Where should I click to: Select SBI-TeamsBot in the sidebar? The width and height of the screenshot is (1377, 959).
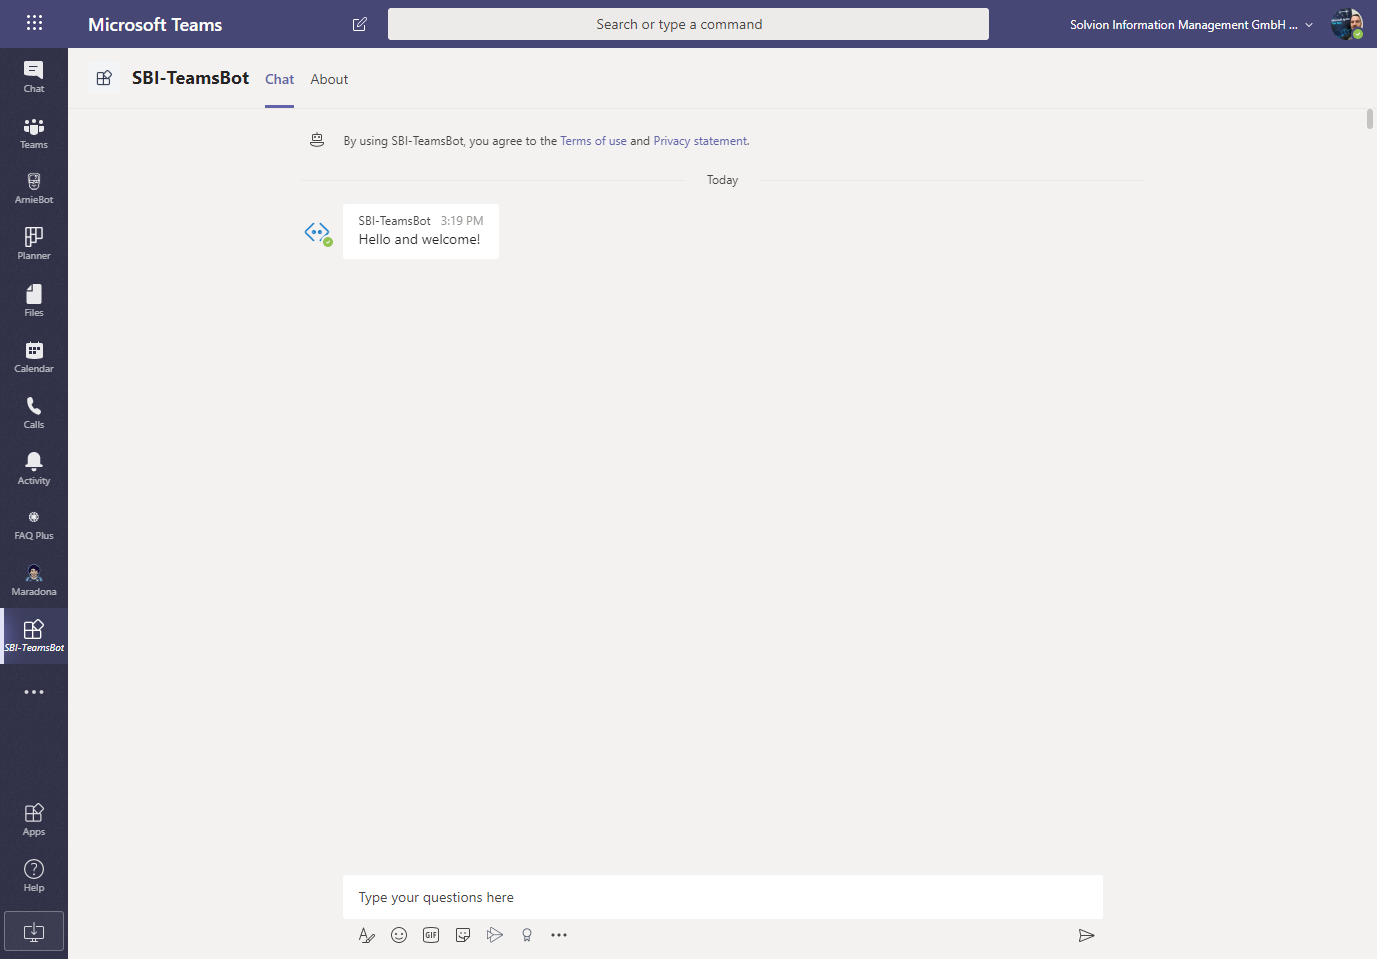[34, 636]
